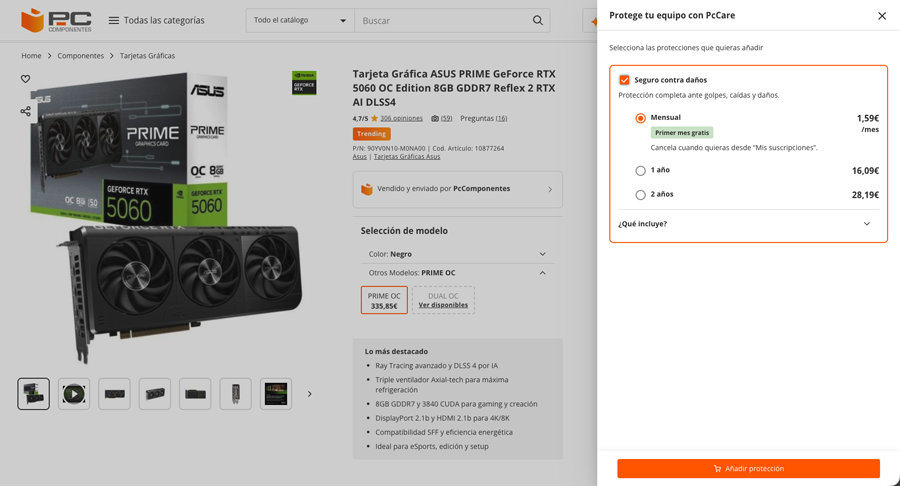Play the product video thumbnail
Screen dimensions: 900x486
click(x=74, y=394)
